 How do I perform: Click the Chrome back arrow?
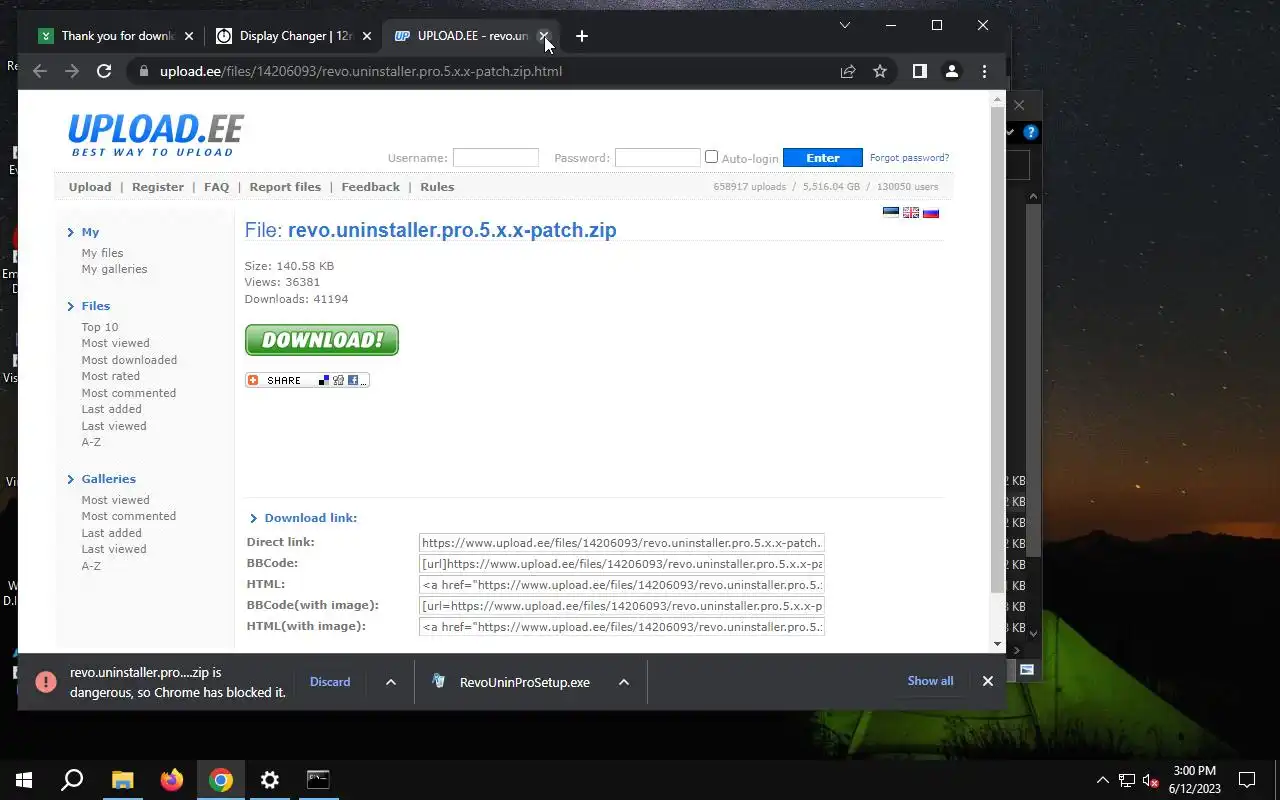(x=40, y=71)
